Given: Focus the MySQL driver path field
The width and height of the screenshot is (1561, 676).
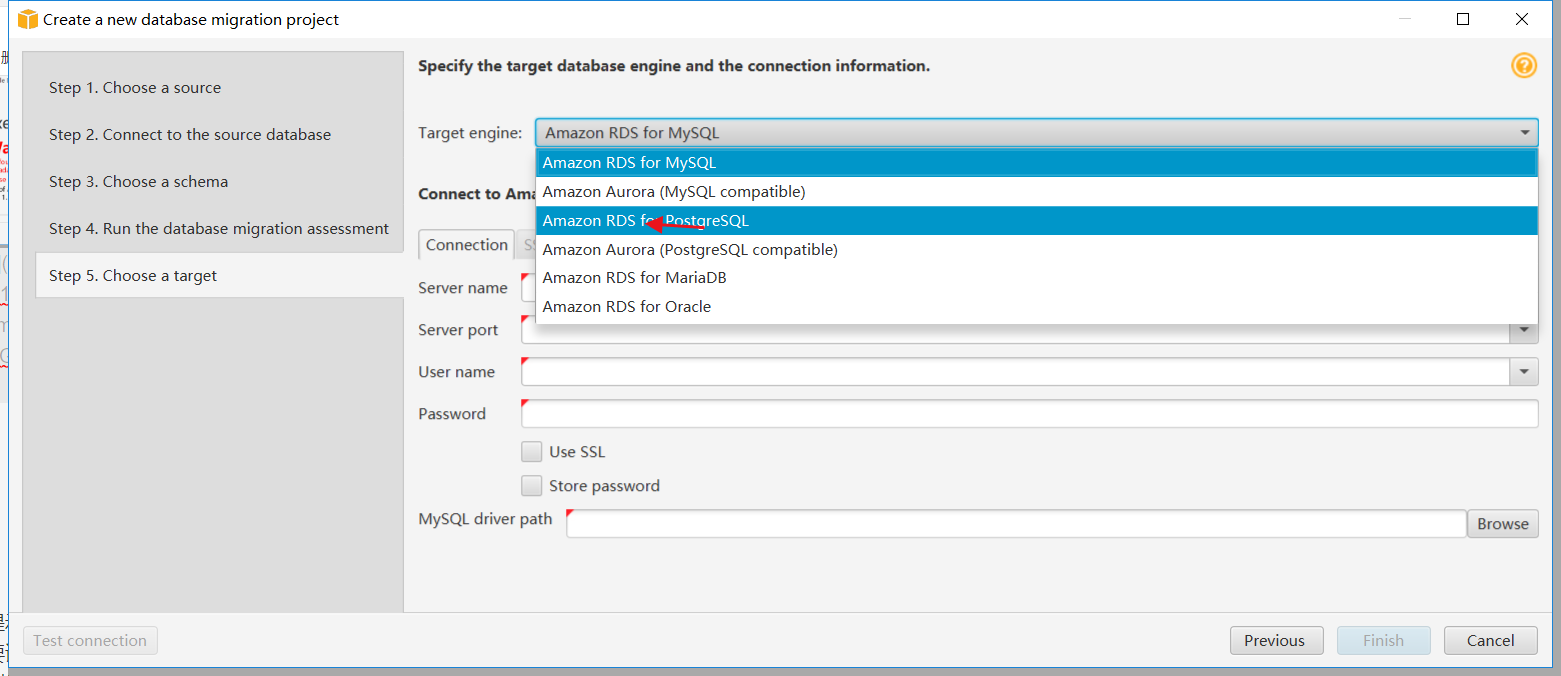Looking at the screenshot, I should pyautogui.click(x=1015, y=523).
